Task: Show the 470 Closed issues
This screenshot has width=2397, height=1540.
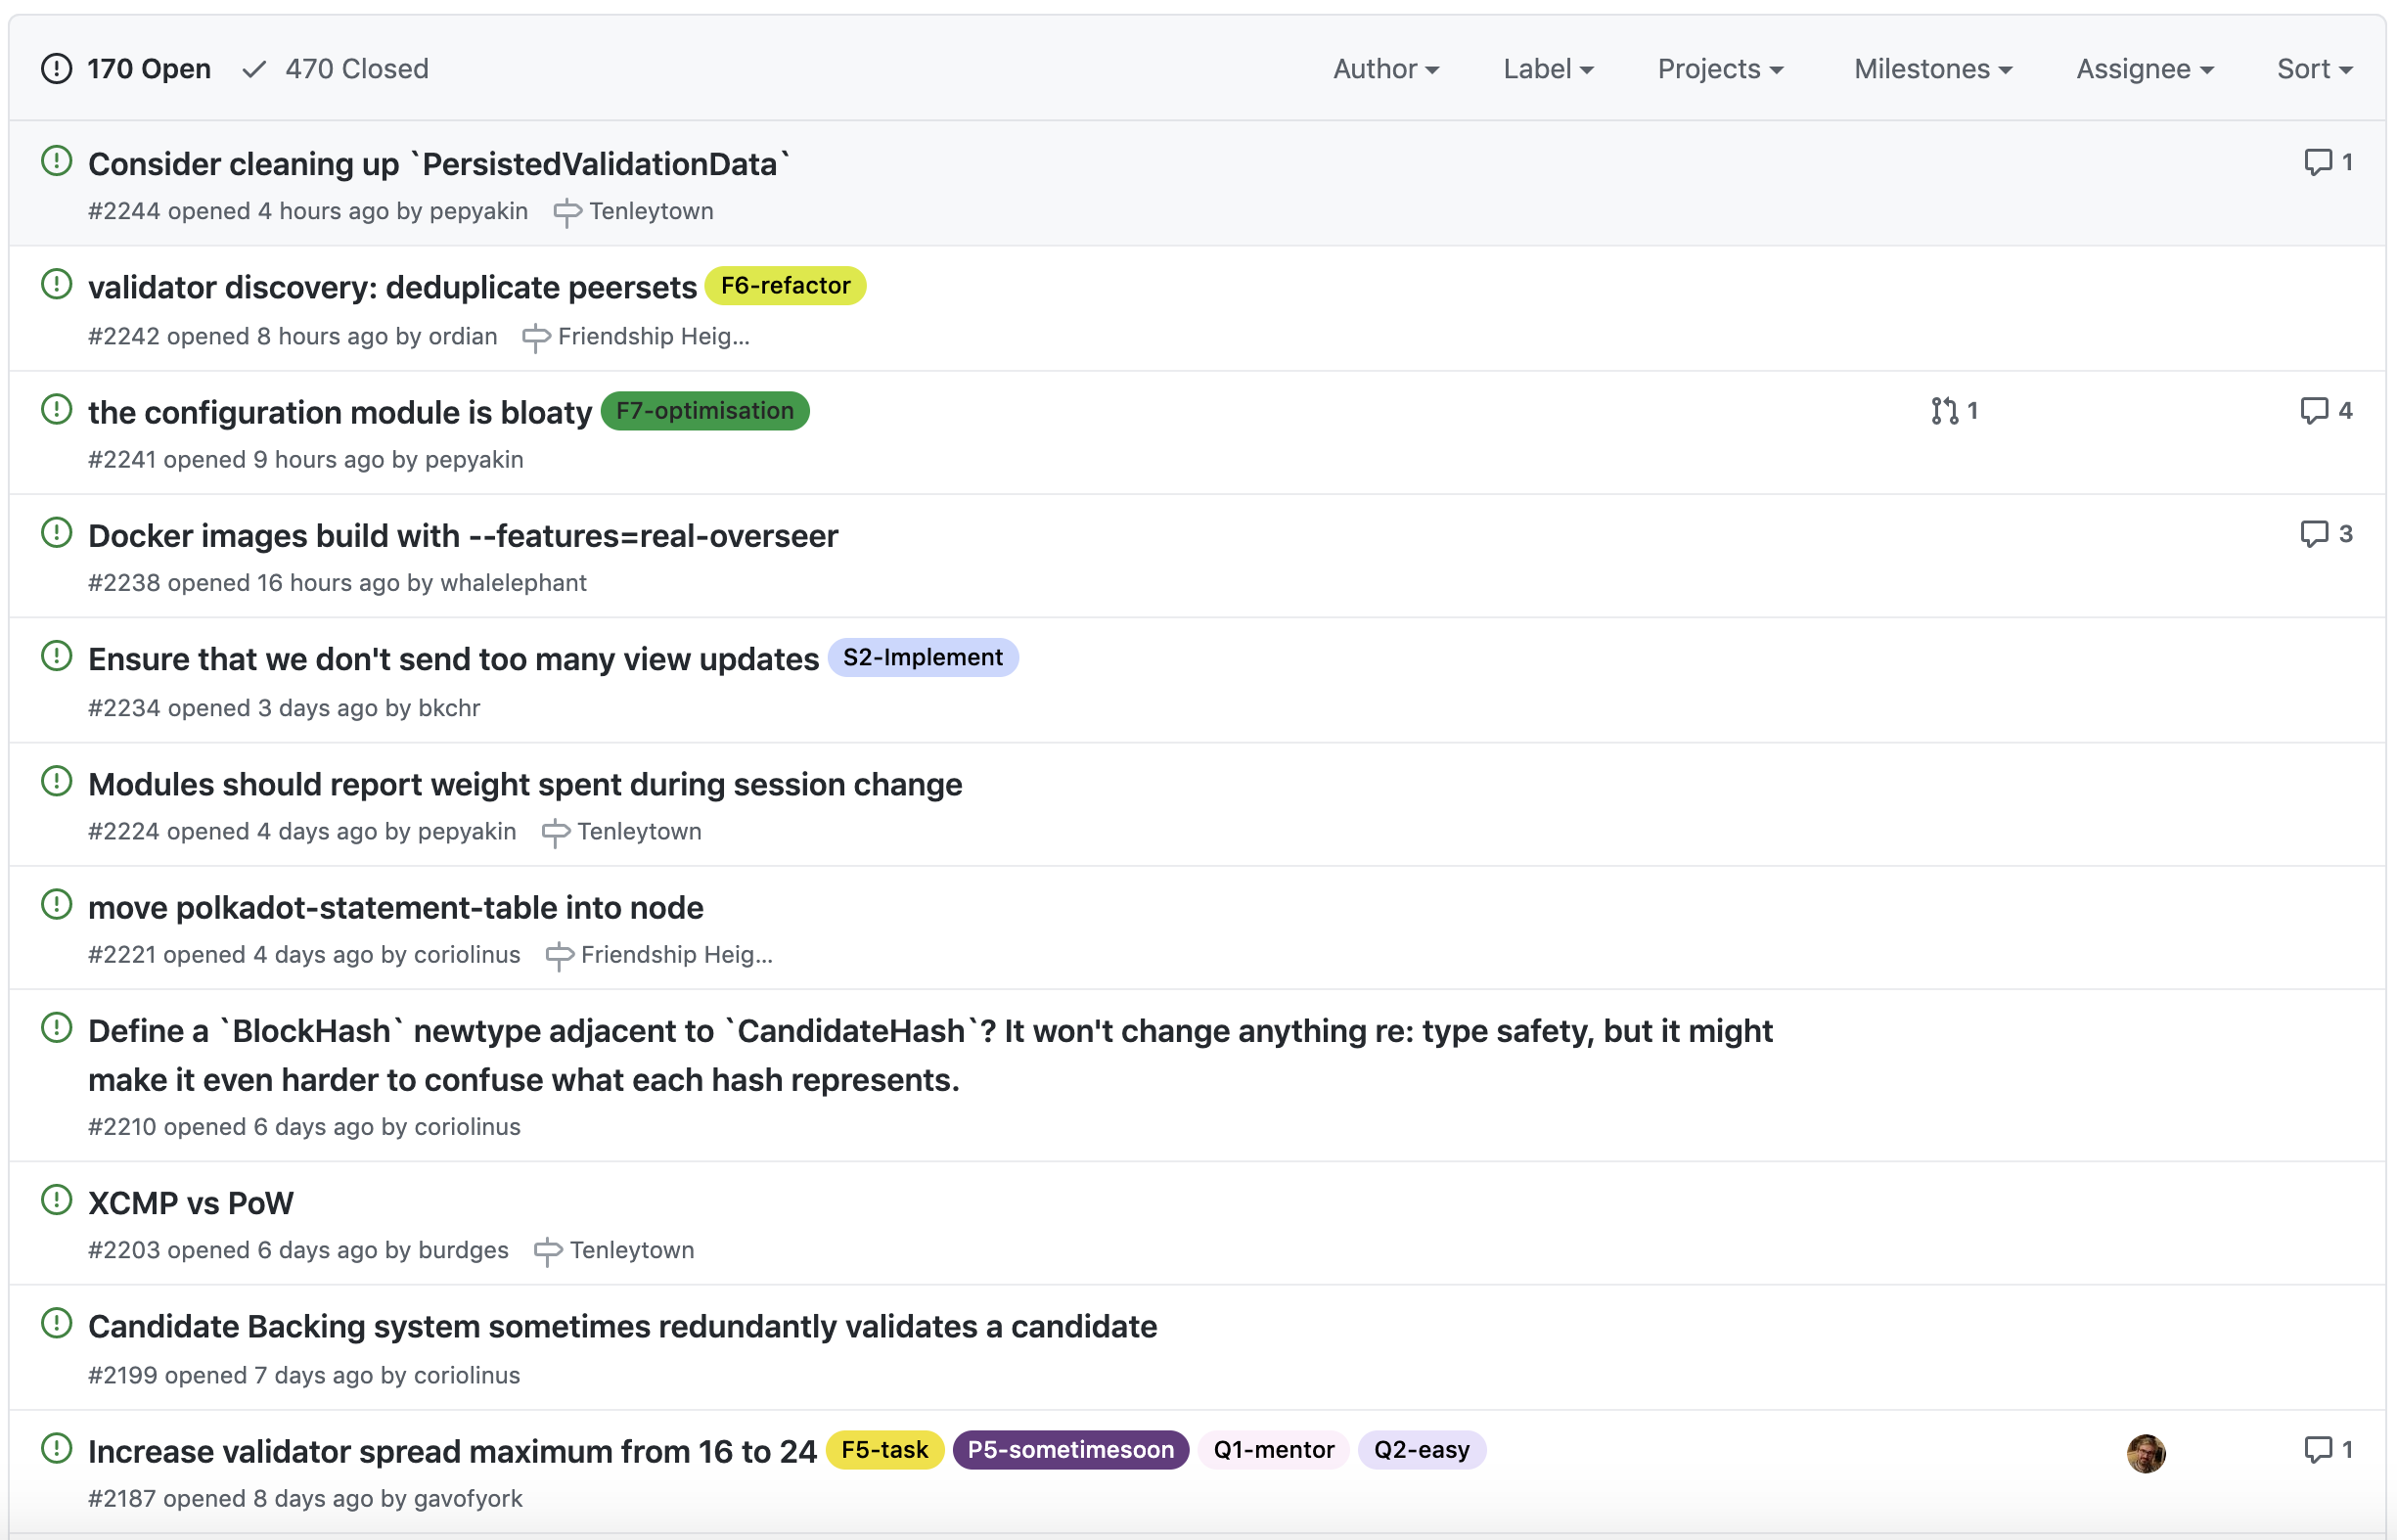Action: click(x=336, y=69)
